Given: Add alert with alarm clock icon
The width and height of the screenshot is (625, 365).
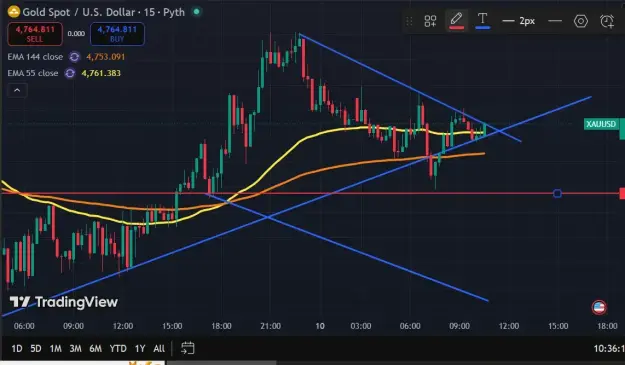Looking at the screenshot, I should 607,21.
